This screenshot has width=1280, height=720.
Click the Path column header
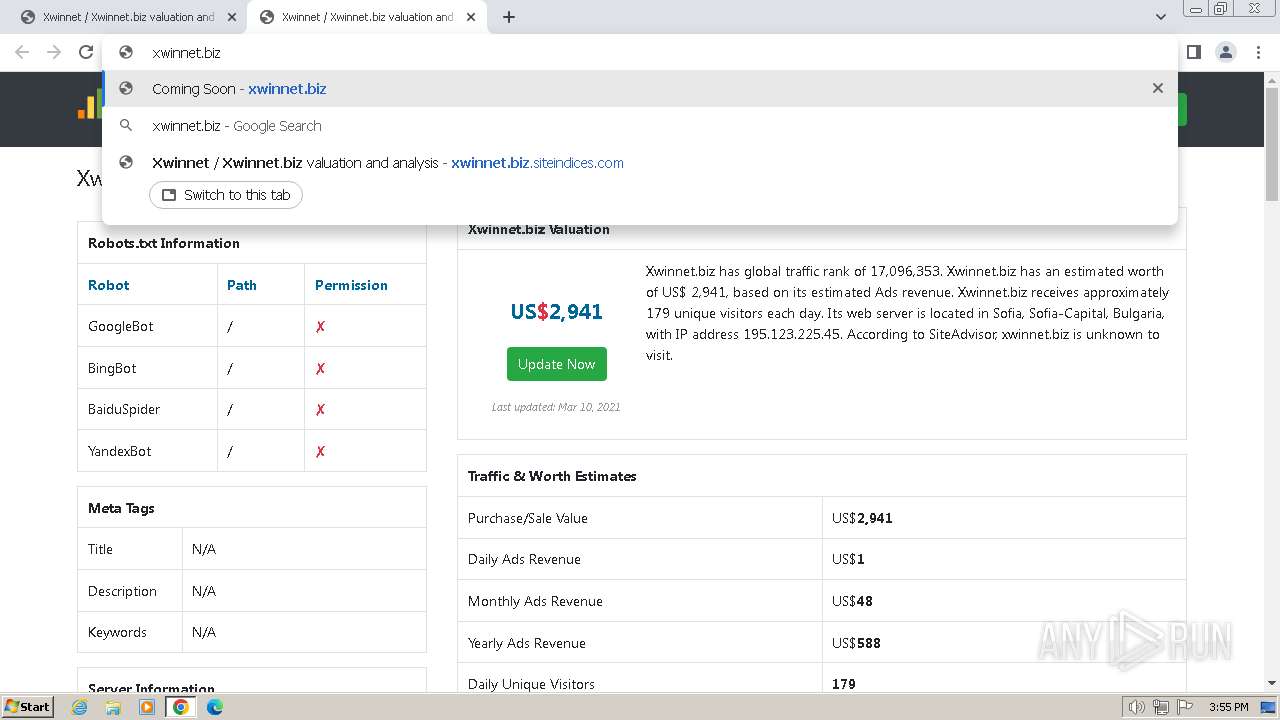click(242, 285)
